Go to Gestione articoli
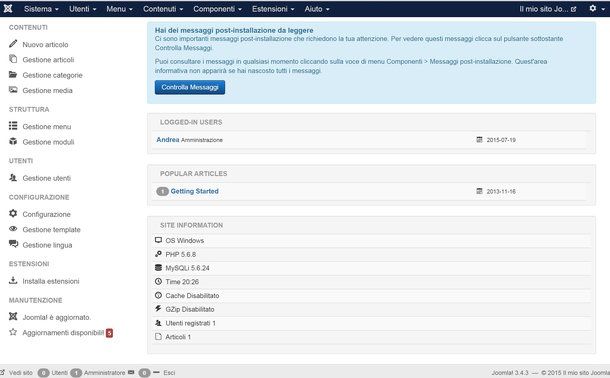Viewport: 610px width, 378px height. [x=48, y=60]
